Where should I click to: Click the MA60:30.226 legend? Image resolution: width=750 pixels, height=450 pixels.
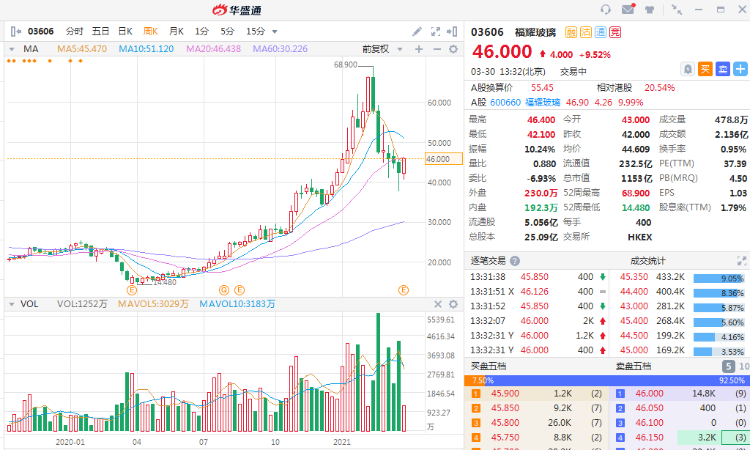coord(280,49)
